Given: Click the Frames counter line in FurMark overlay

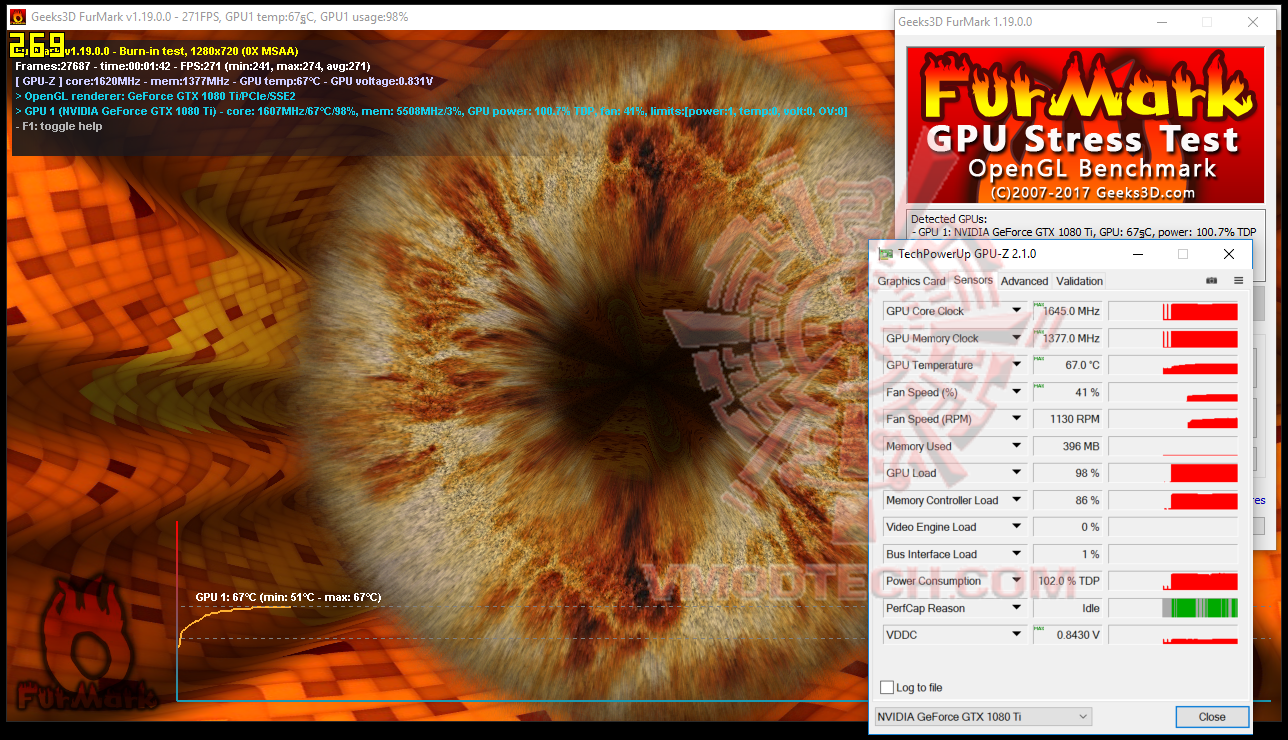Looking at the screenshot, I should pos(193,66).
